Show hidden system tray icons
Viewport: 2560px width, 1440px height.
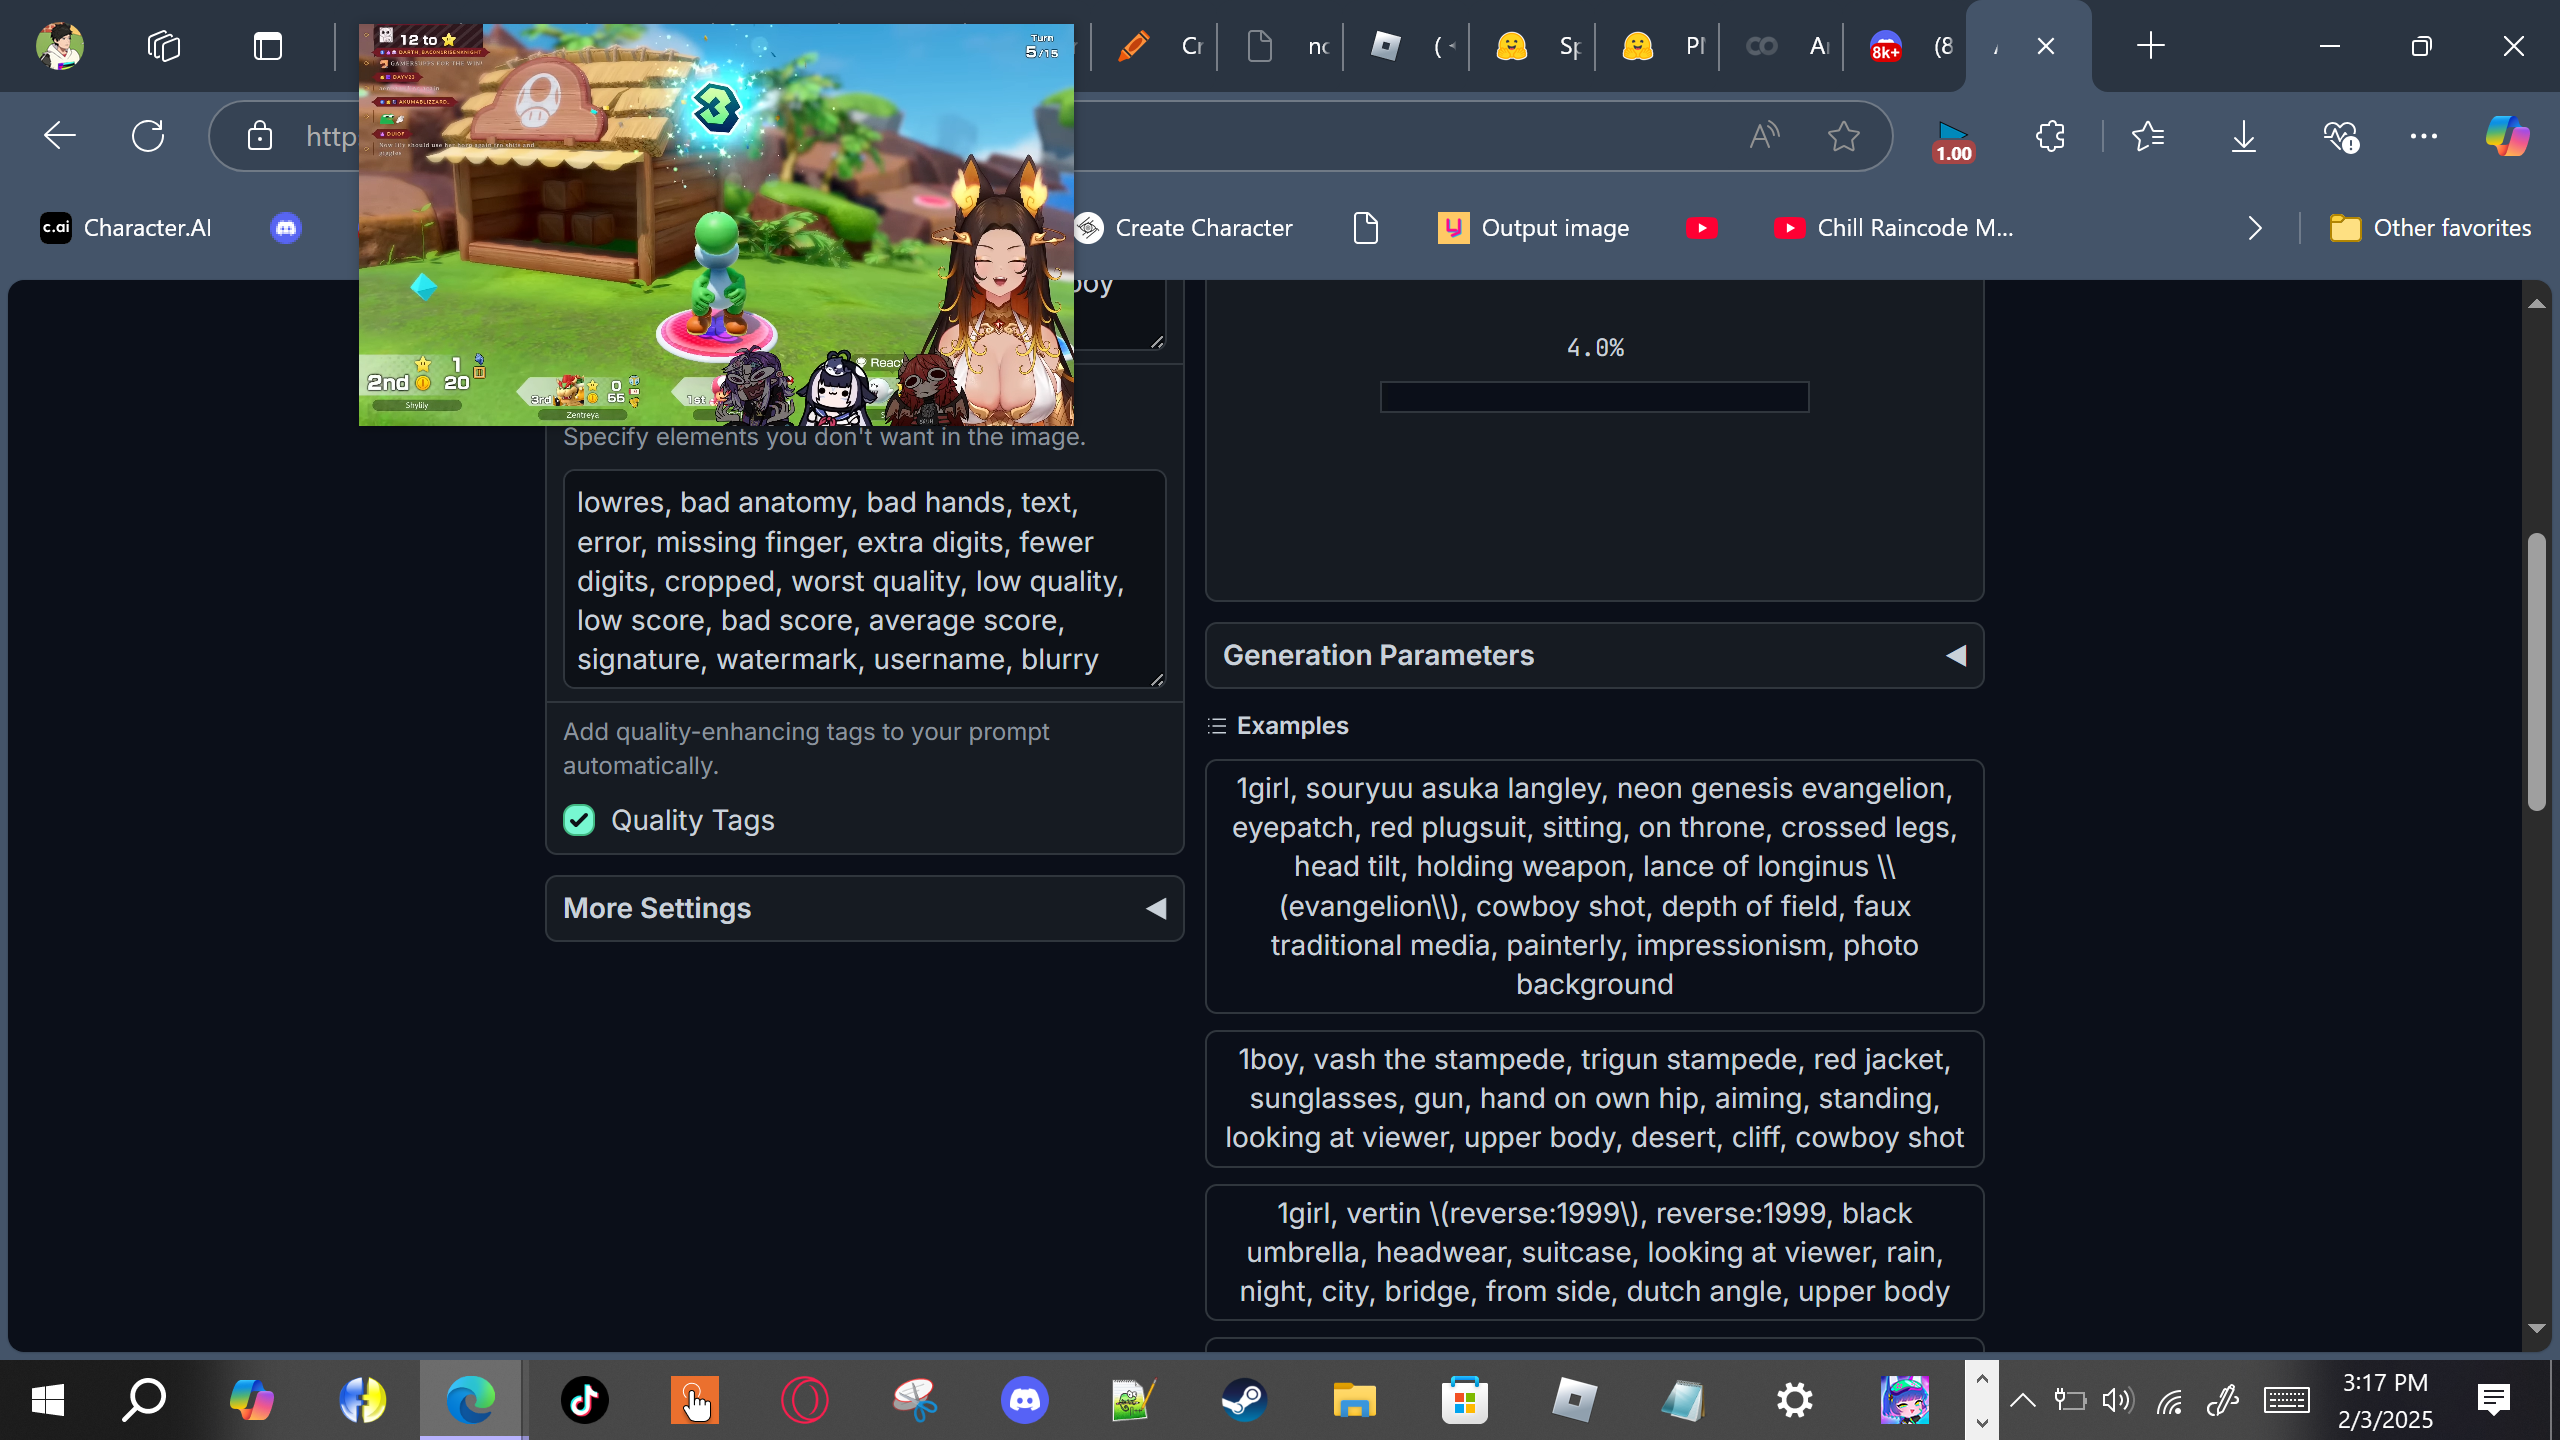pos(2022,1400)
